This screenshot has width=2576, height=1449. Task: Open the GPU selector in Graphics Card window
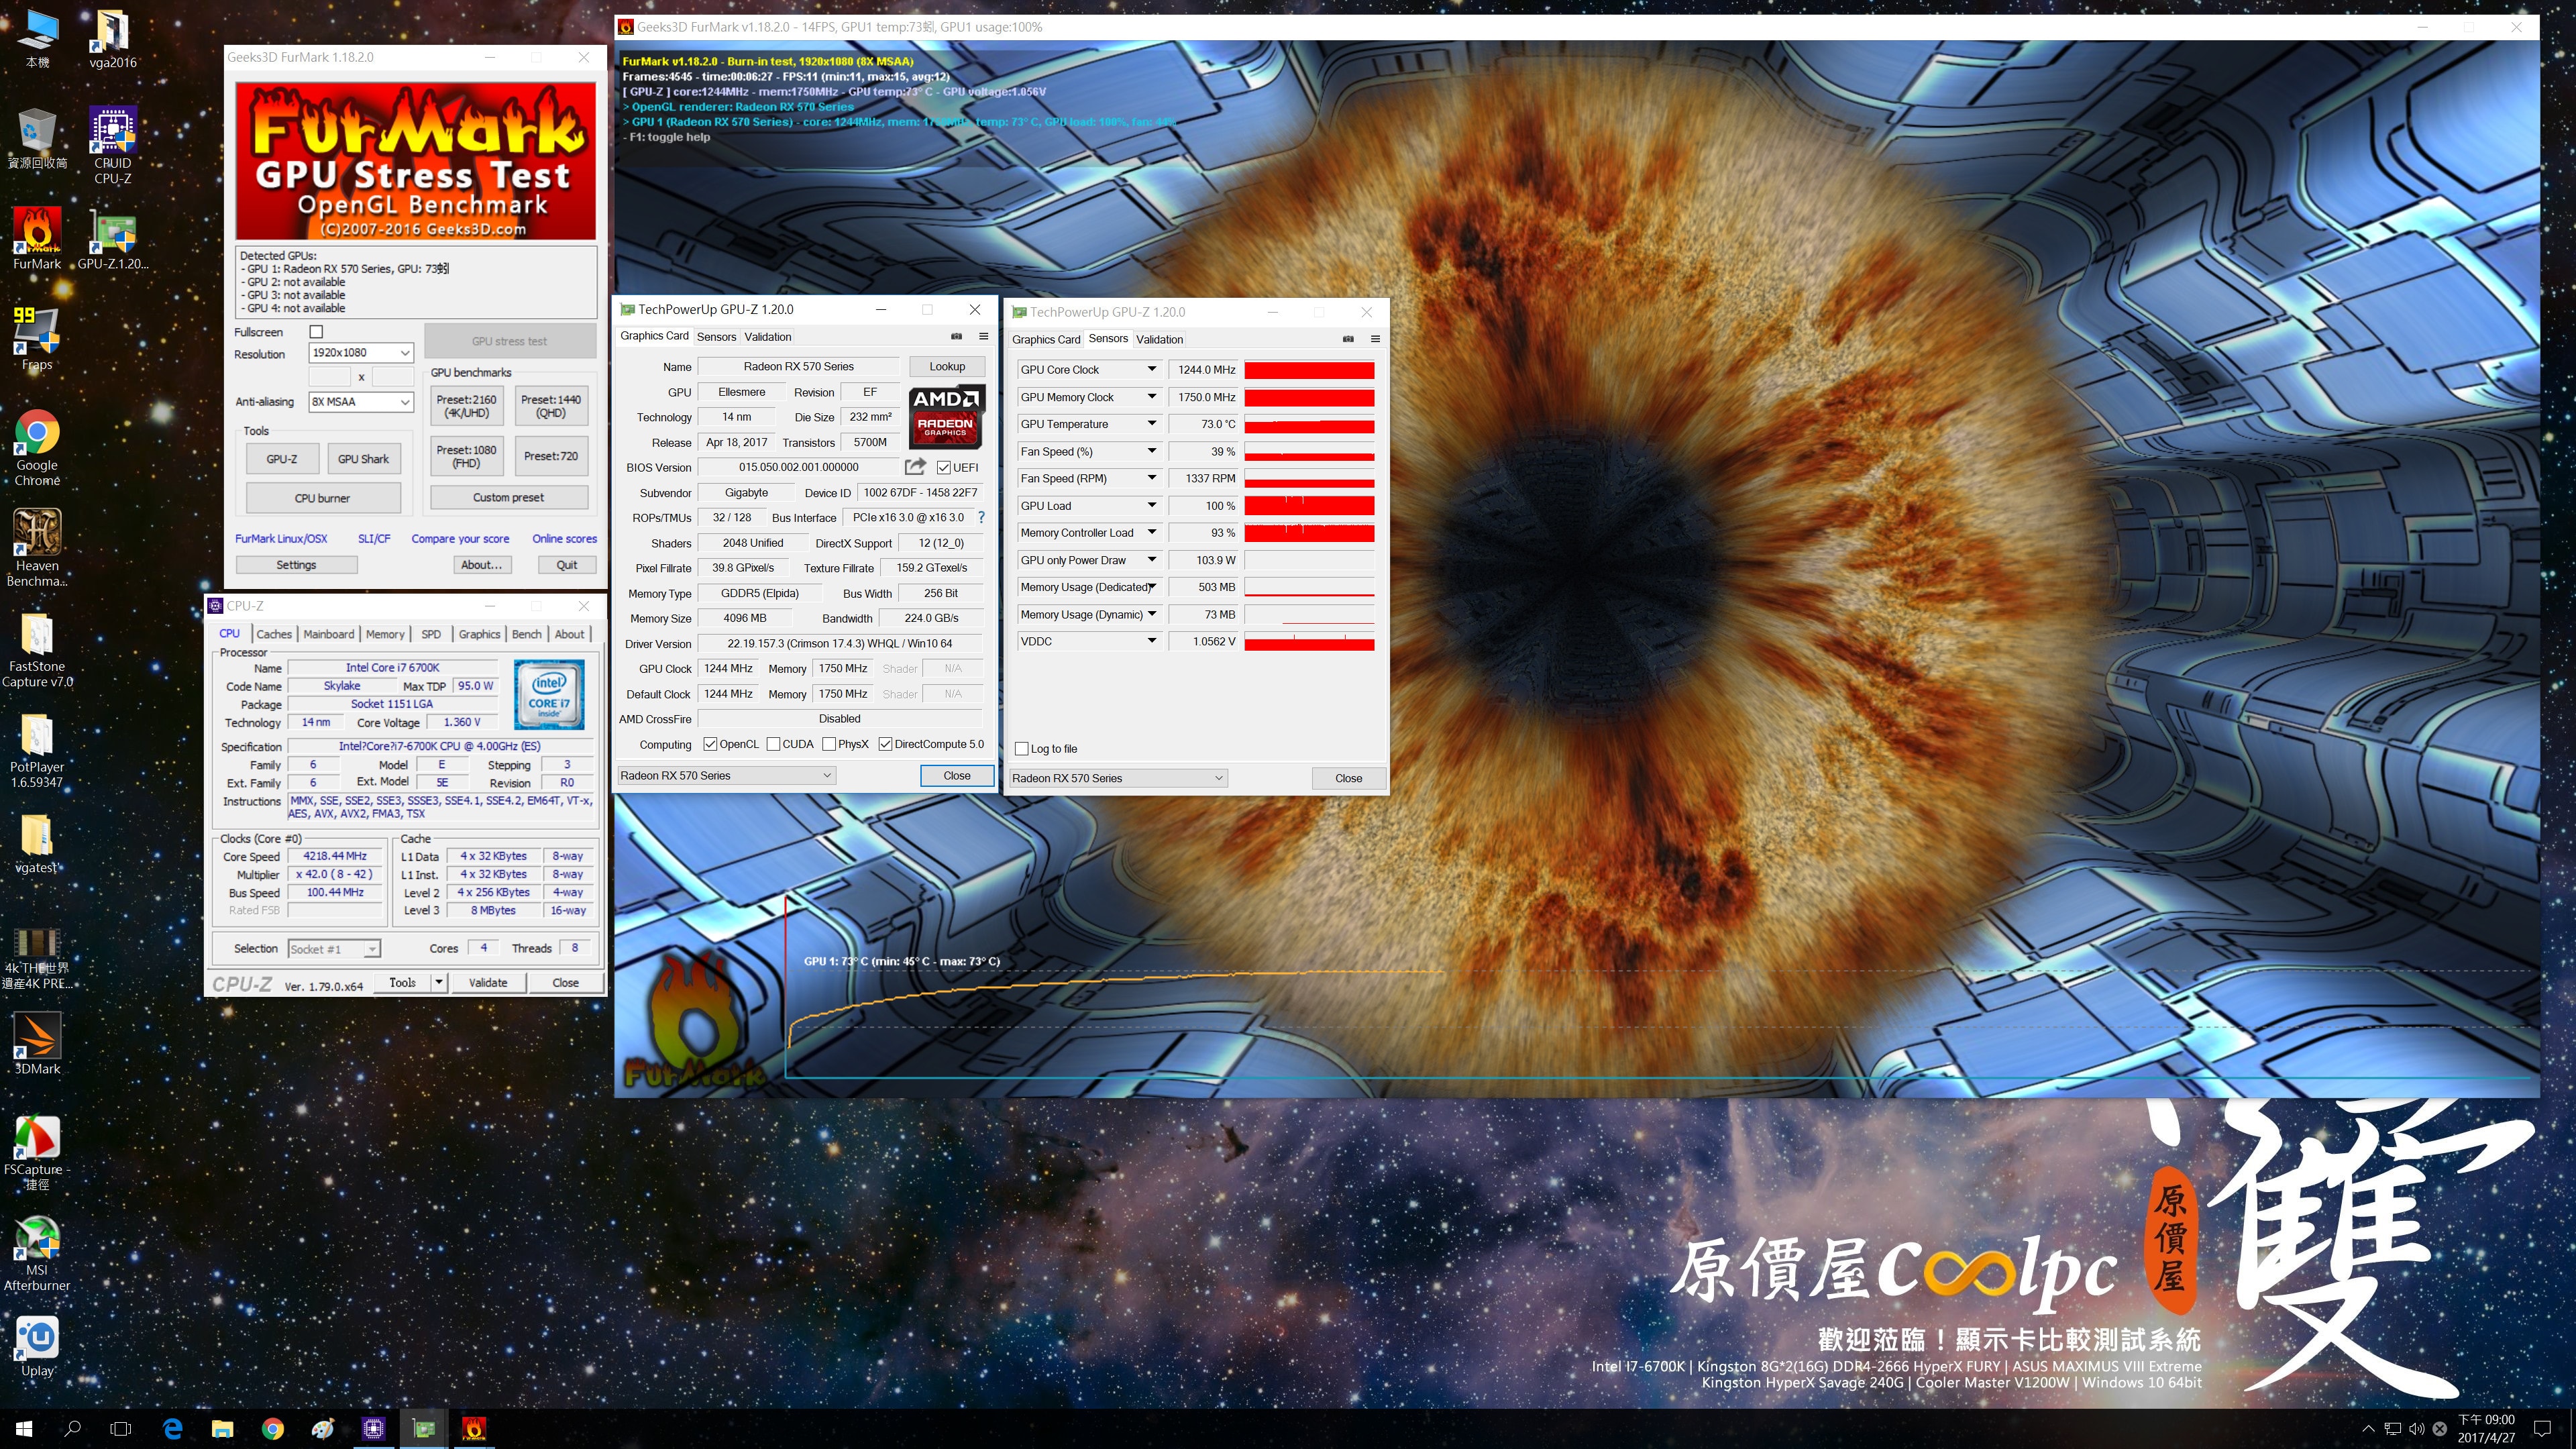pos(726,775)
